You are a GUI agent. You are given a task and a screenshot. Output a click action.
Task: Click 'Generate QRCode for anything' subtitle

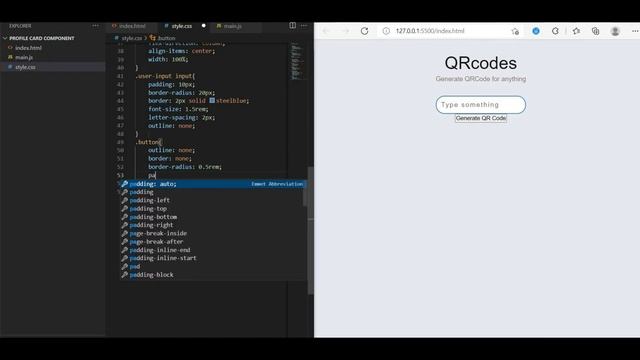click(480, 79)
